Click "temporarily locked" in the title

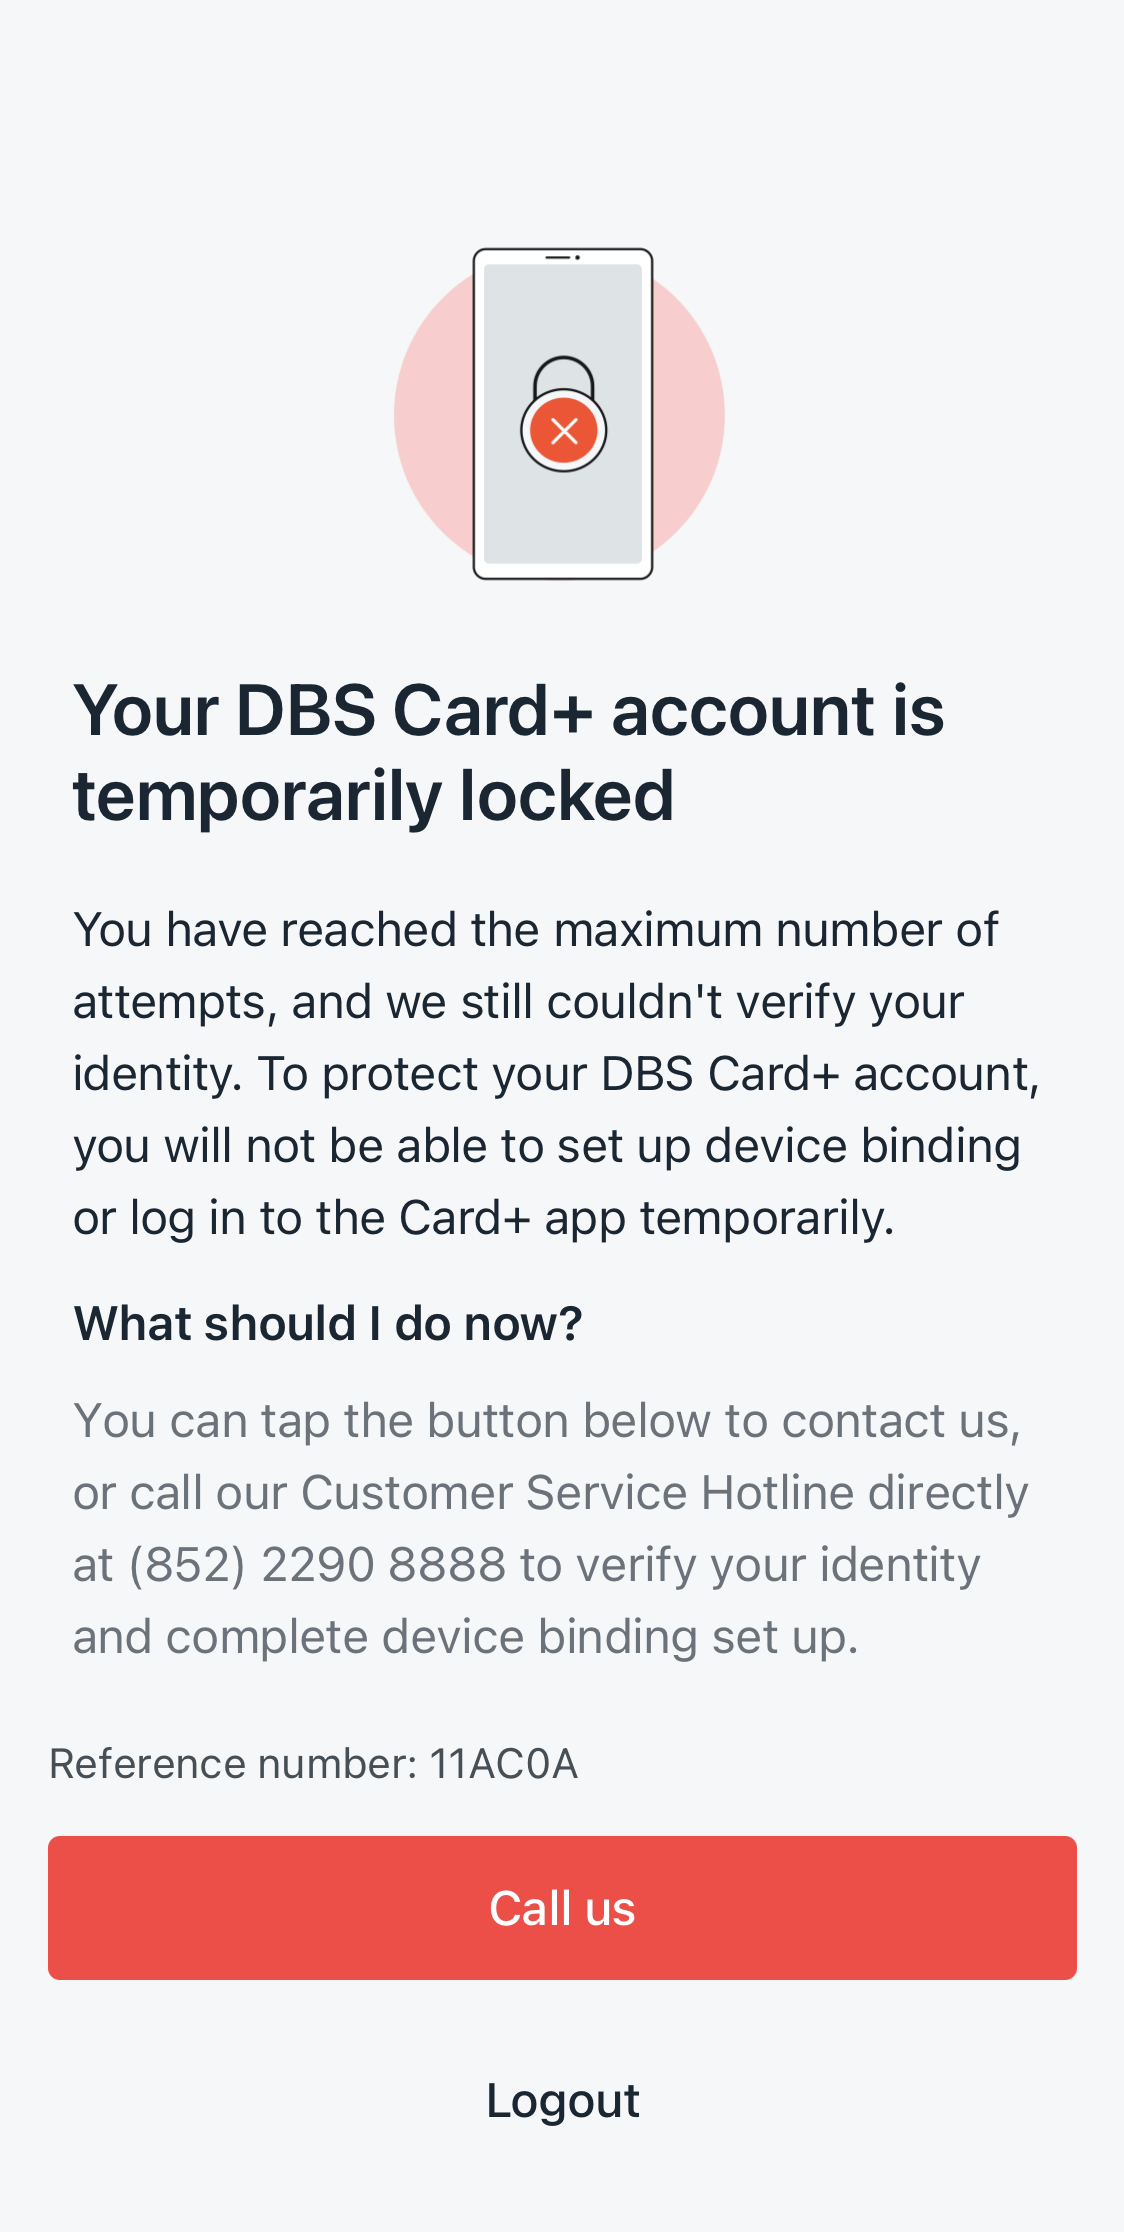click(373, 797)
